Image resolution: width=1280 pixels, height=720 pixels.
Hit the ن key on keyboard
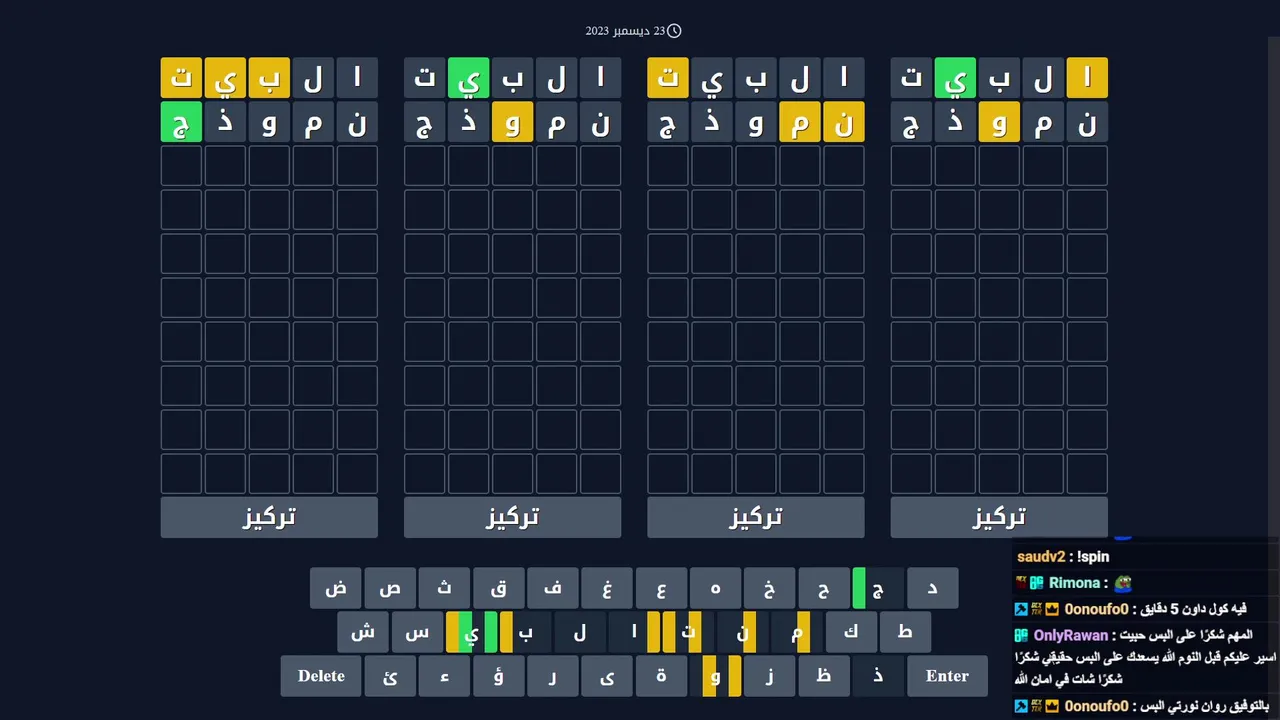(x=742, y=632)
